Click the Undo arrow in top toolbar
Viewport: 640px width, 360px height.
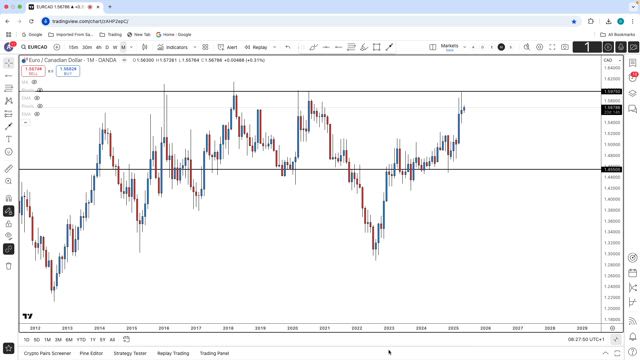(x=288, y=47)
